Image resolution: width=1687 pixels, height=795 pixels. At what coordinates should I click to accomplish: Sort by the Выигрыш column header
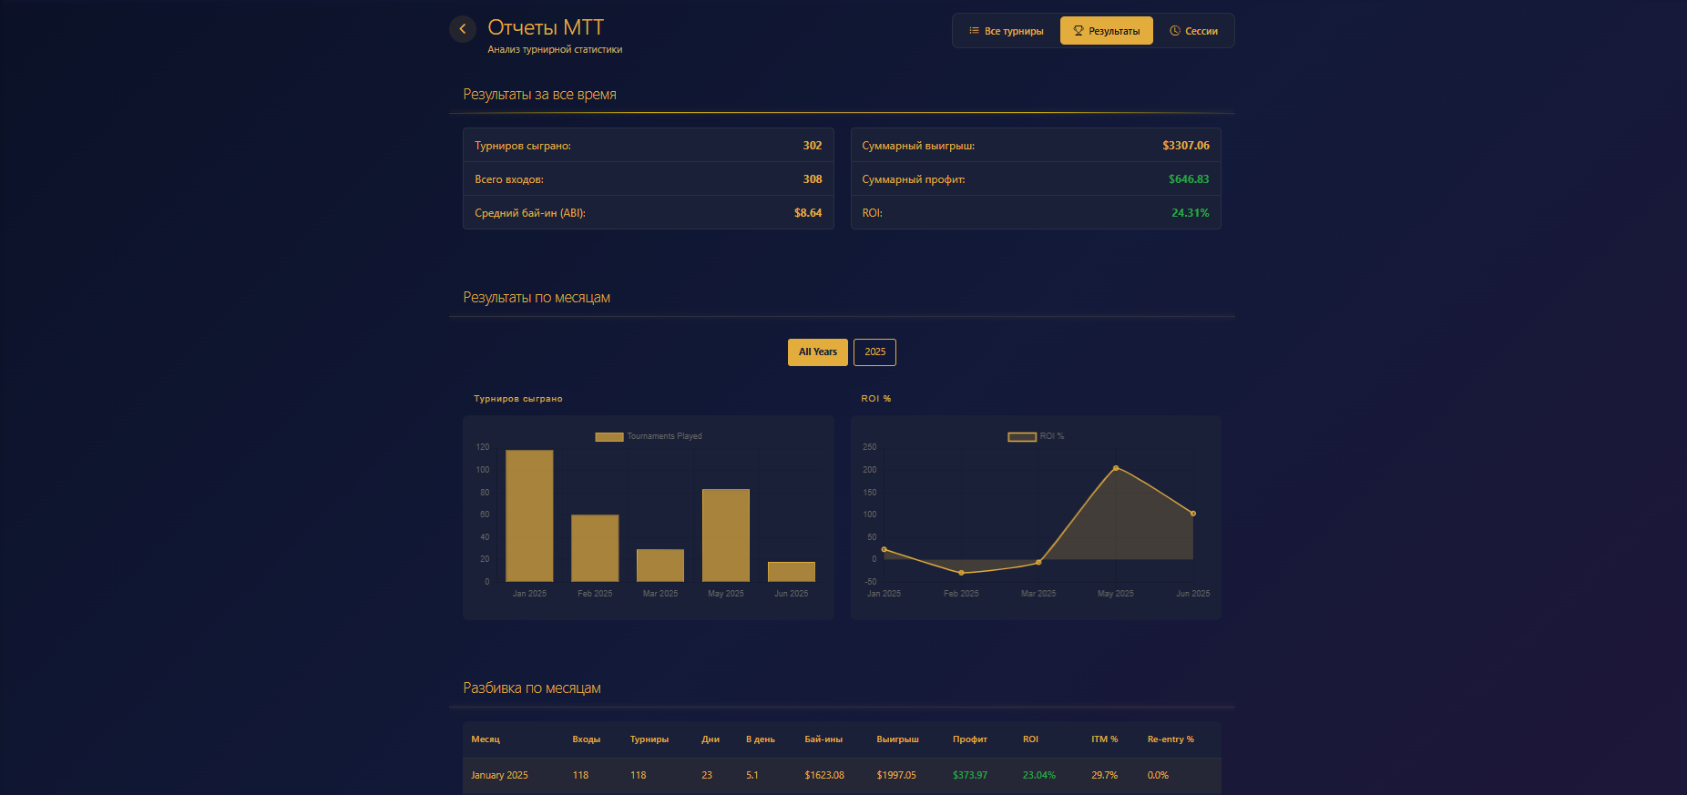(x=898, y=740)
